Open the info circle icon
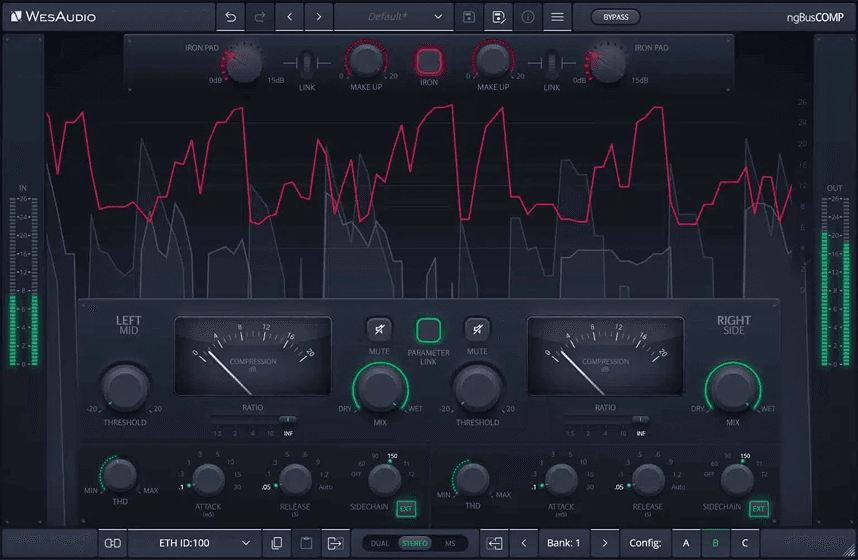 click(x=528, y=17)
